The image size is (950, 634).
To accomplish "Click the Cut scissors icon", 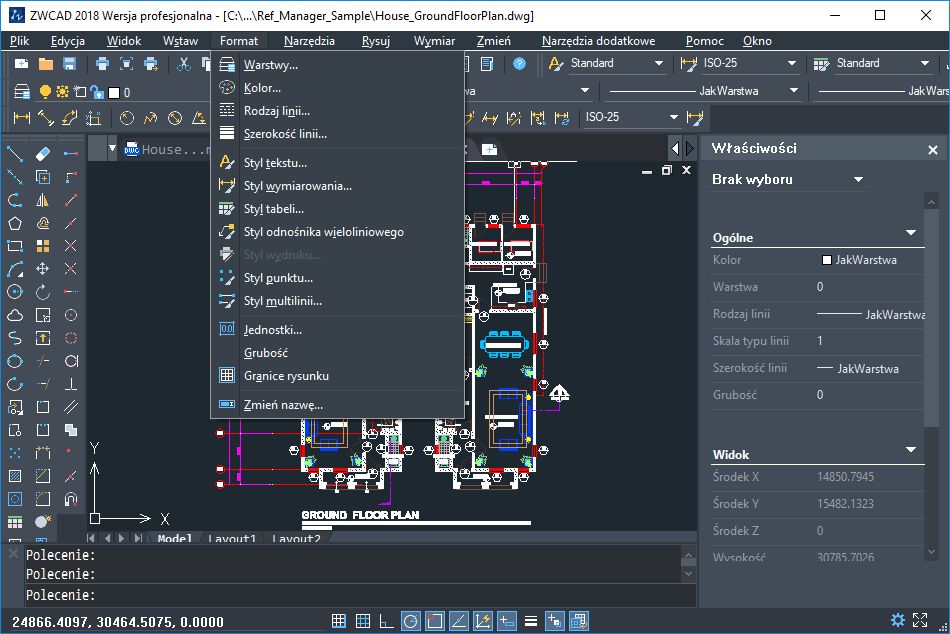I will pyautogui.click(x=184, y=64).
